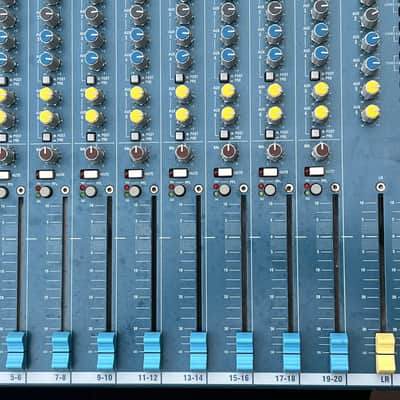
Task: Mute channel 17-18 with its mute button
Action: [269, 172]
